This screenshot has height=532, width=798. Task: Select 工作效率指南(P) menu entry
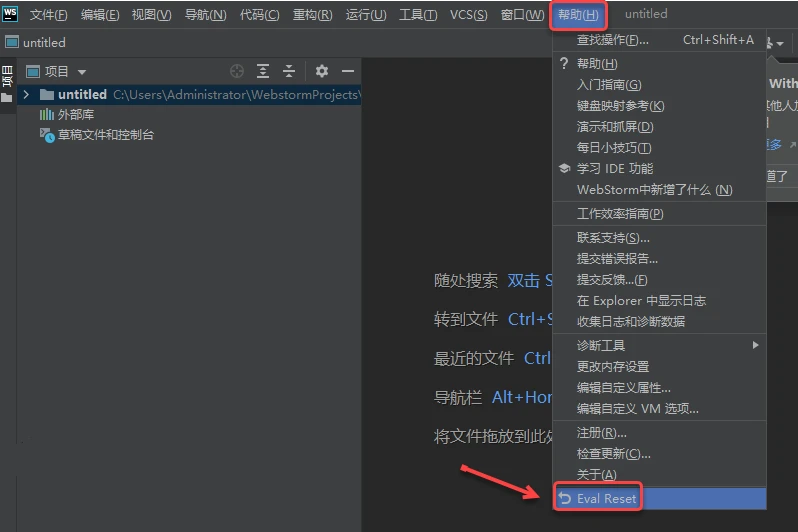pyautogui.click(x=660, y=213)
